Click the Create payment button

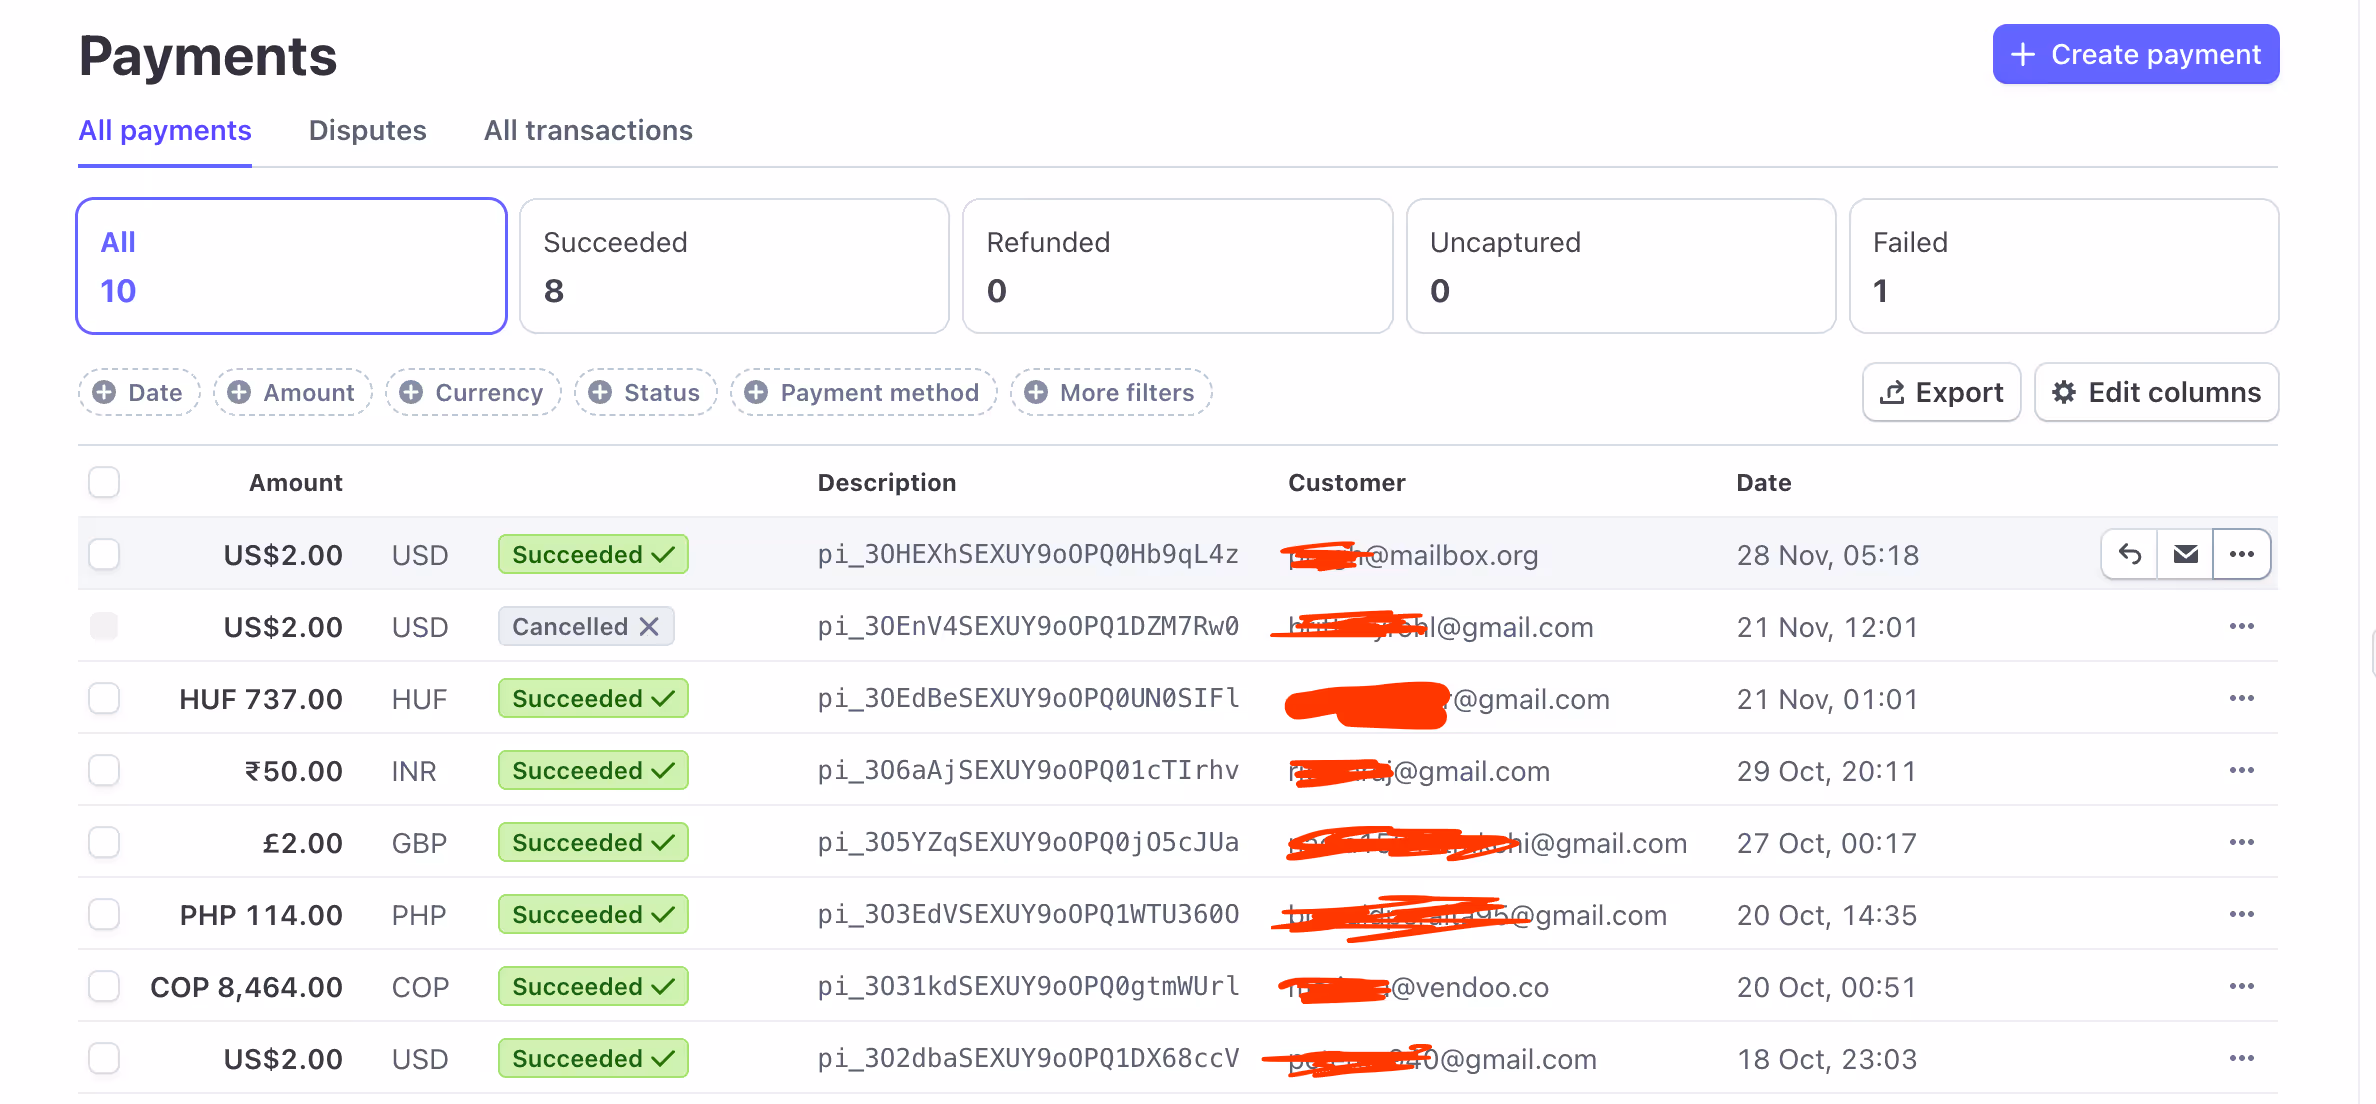2136,54
